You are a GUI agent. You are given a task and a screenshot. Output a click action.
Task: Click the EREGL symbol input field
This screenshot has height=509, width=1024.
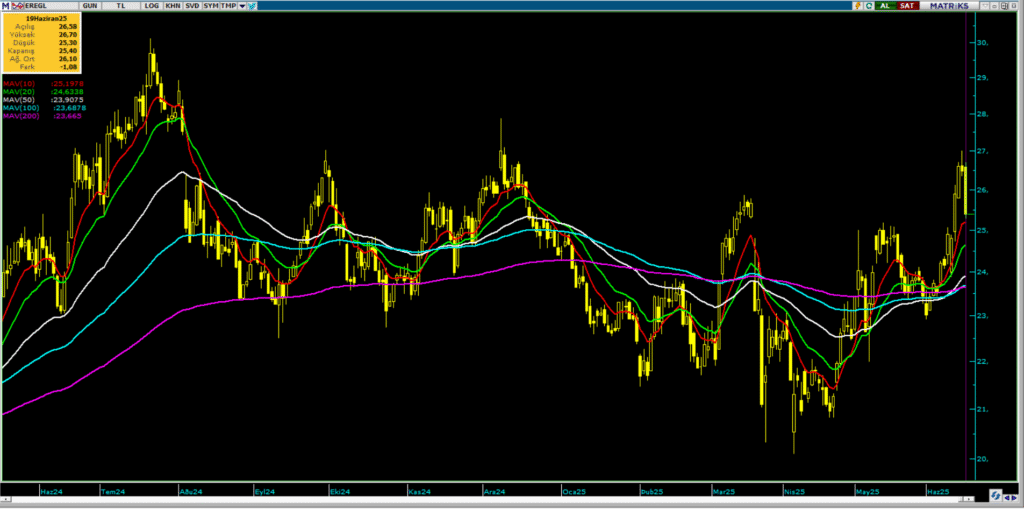(x=42, y=6)
